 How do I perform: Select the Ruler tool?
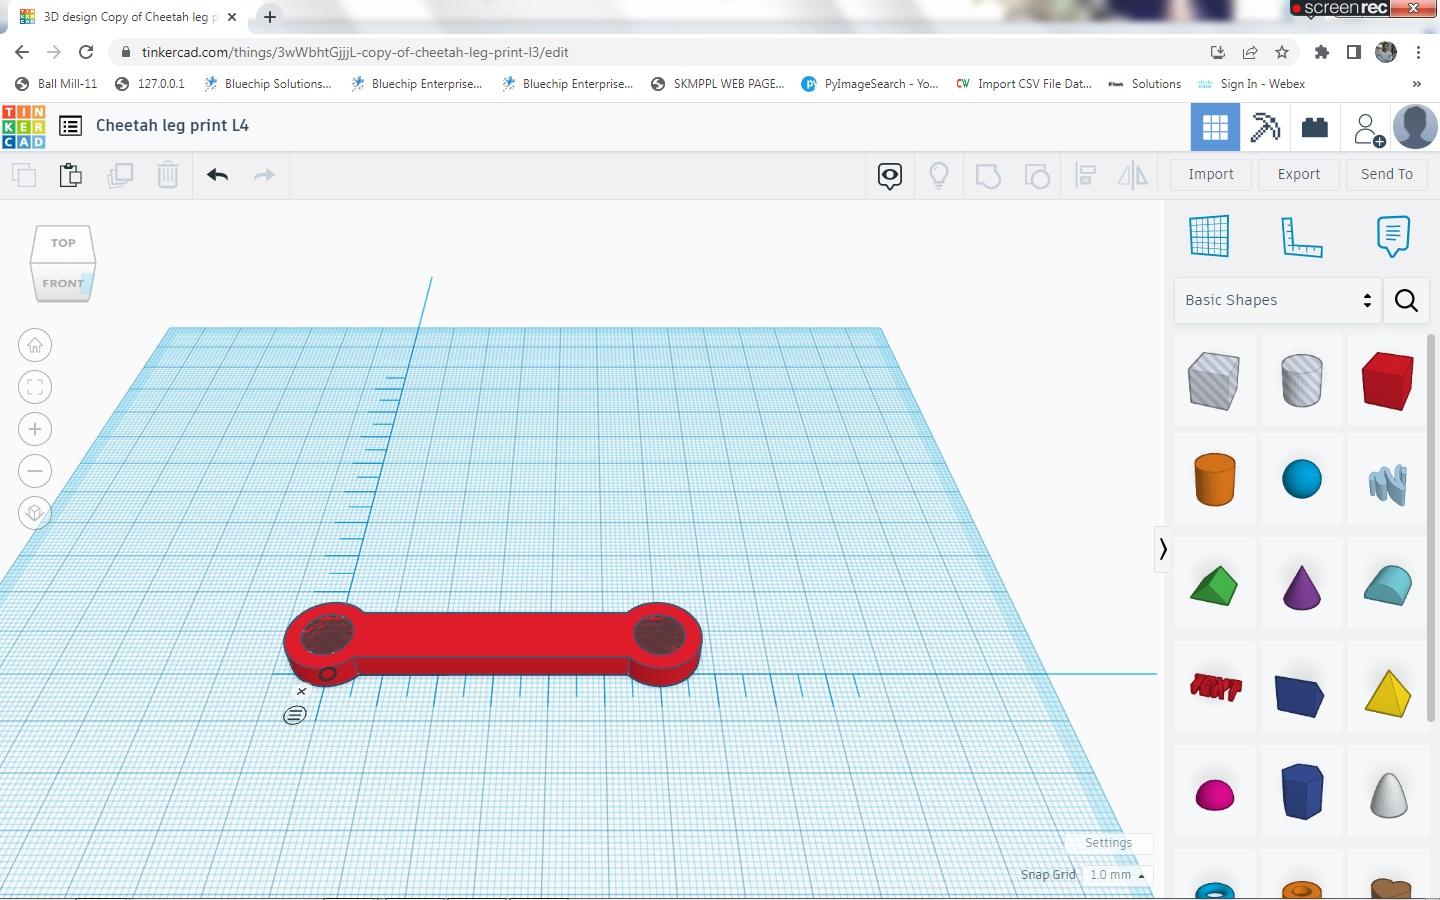1301,237
